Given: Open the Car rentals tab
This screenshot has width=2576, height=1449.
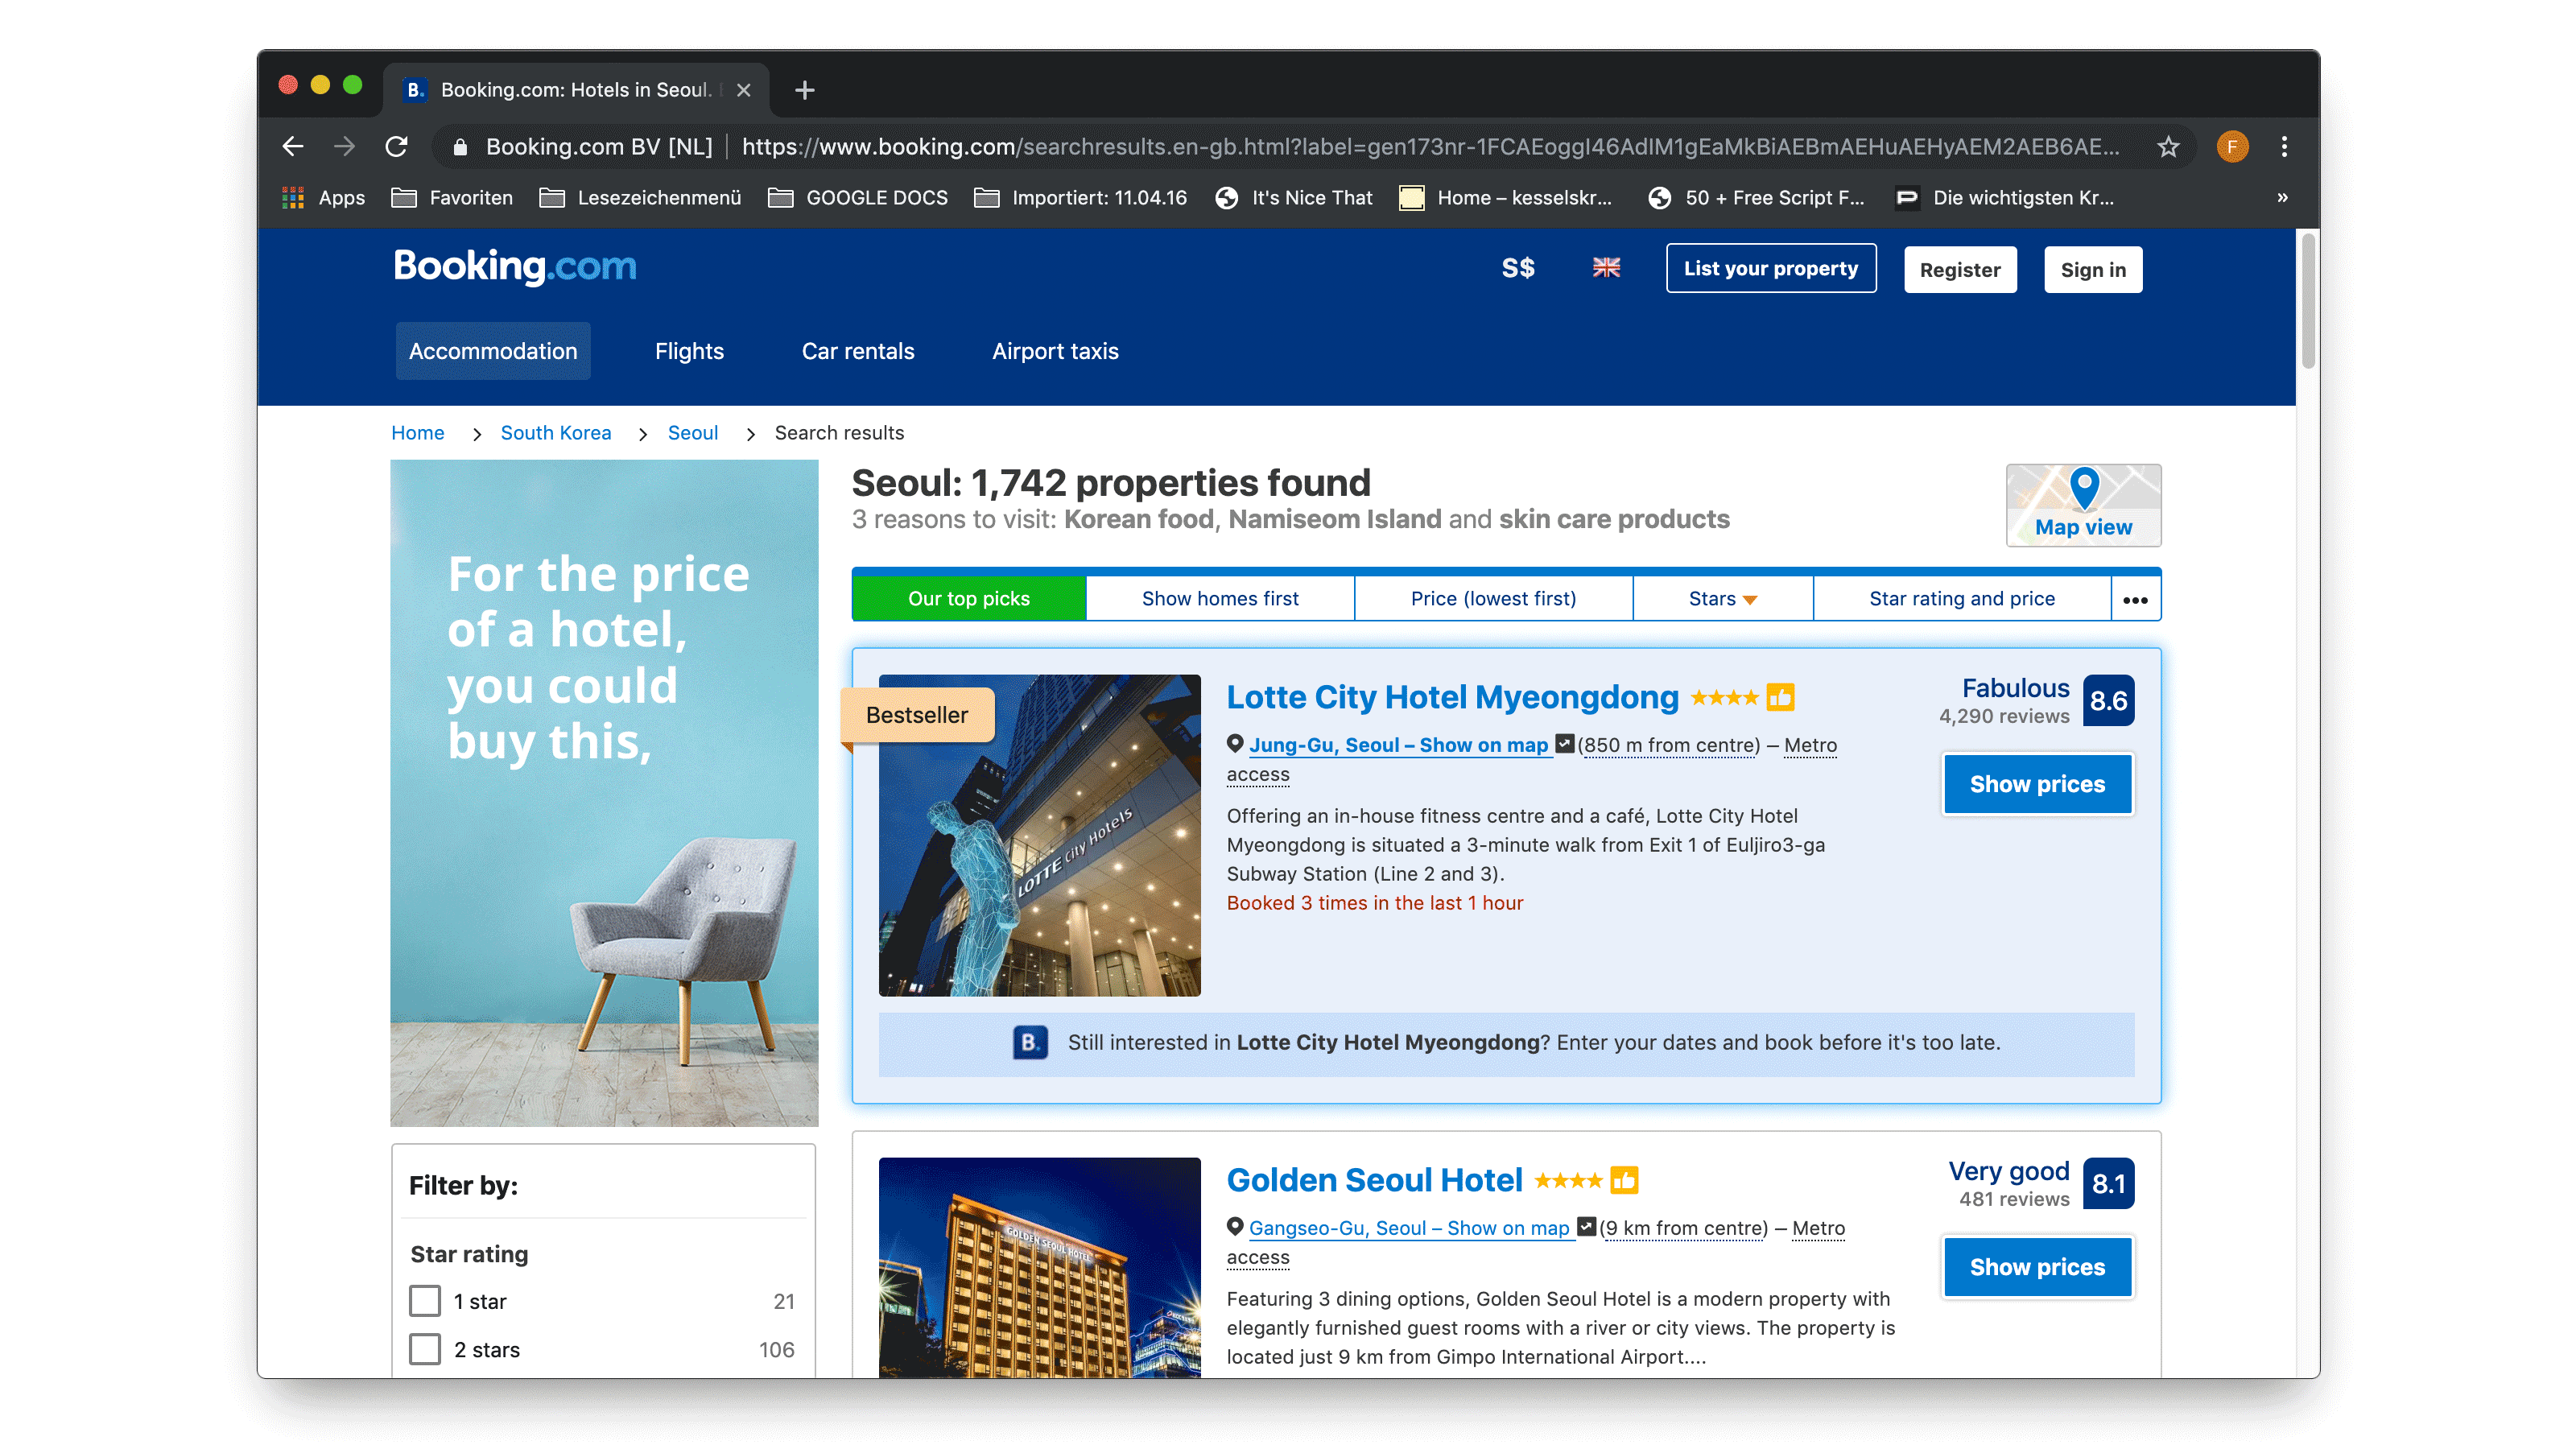Looking at the screenshot, I should click(858, 351).
